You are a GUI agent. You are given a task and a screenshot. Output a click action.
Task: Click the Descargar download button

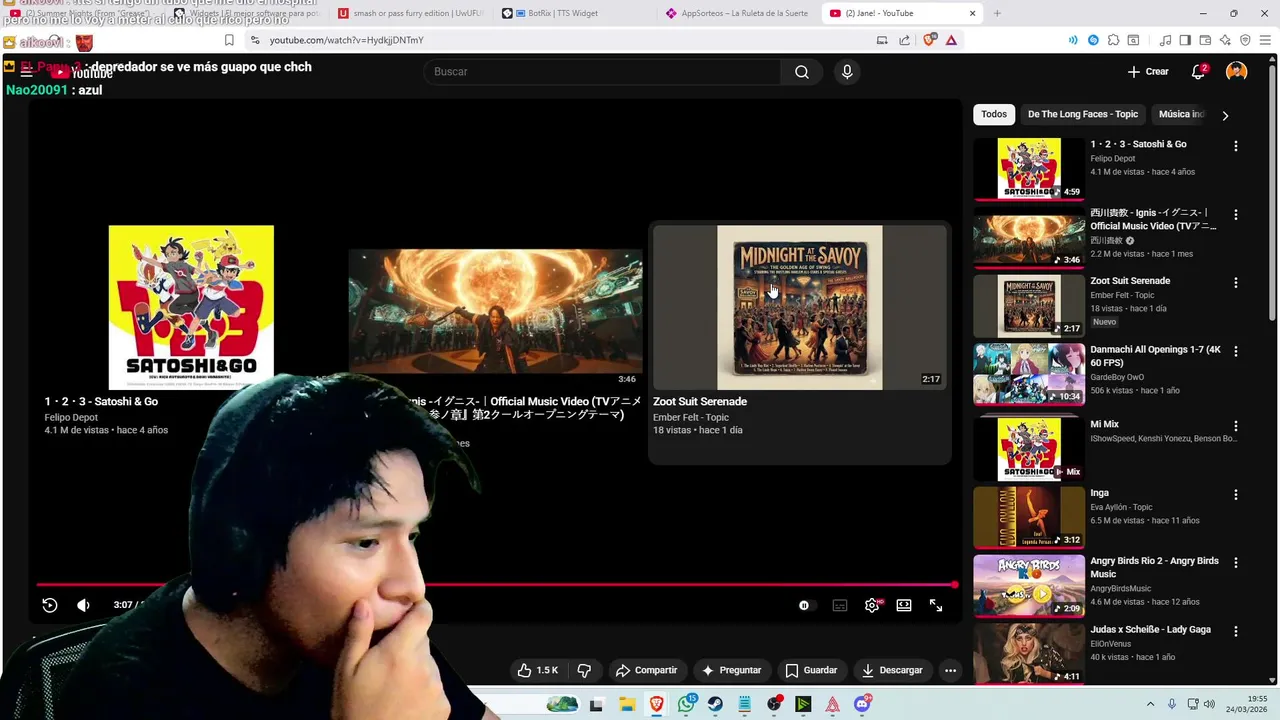[x=892, y=670]
